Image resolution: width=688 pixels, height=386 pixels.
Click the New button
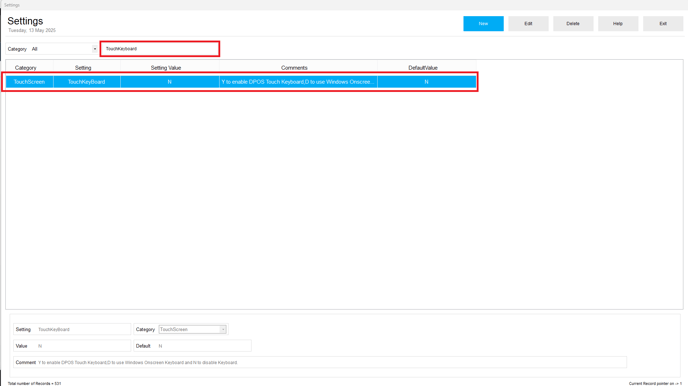(483, 24)
